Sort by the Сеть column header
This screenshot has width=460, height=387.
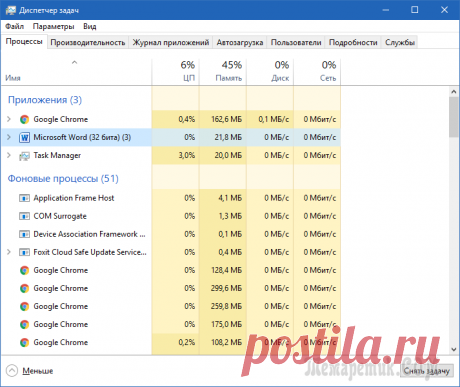click(x=317, y=71)
